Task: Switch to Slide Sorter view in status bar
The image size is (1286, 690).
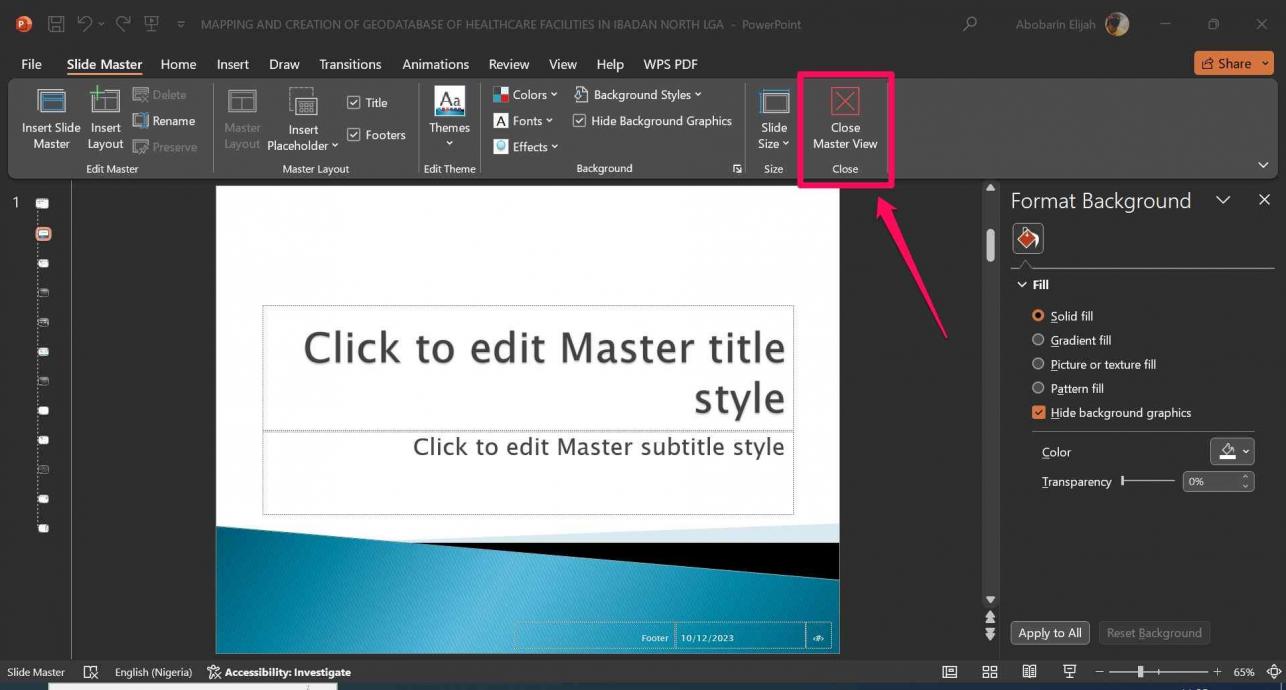Action: point(989,672)
